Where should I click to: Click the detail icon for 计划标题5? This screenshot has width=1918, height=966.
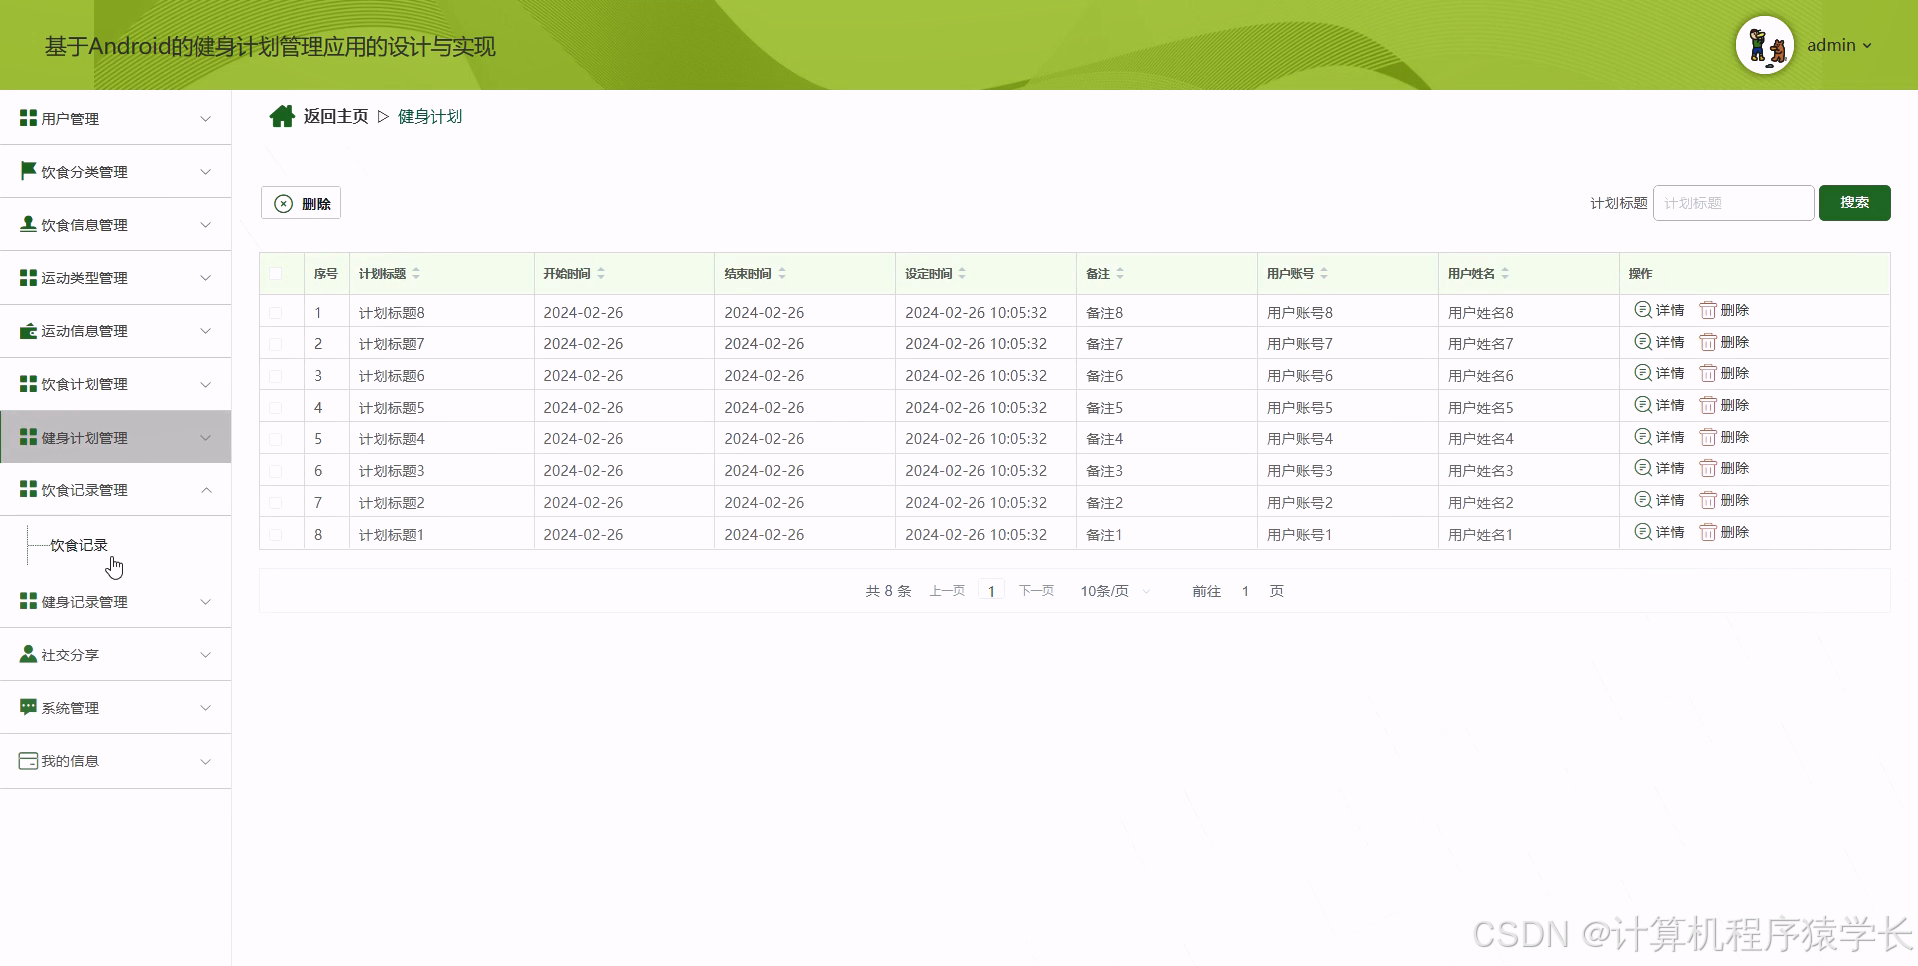1642,405
